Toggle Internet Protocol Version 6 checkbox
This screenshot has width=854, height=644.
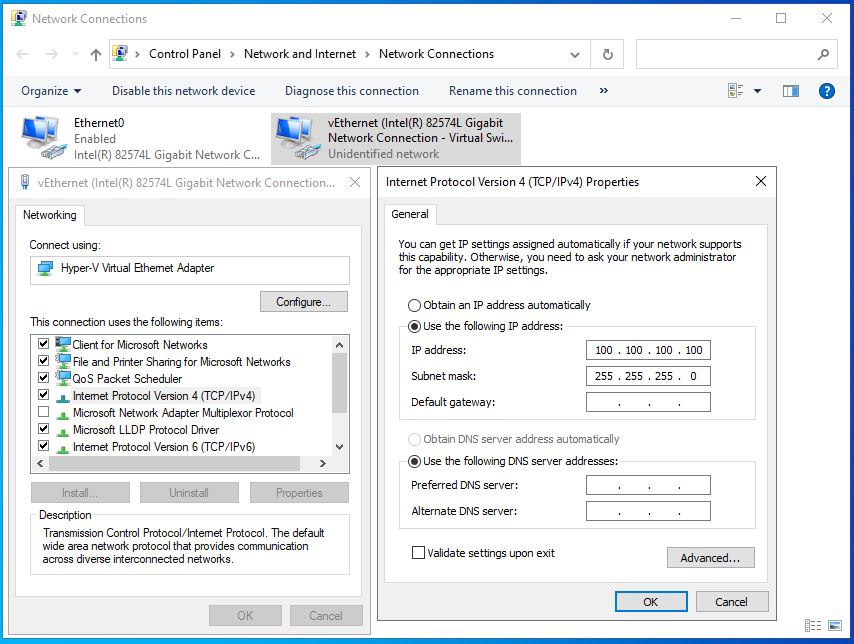pyautogui.click(x=44, y=446)
